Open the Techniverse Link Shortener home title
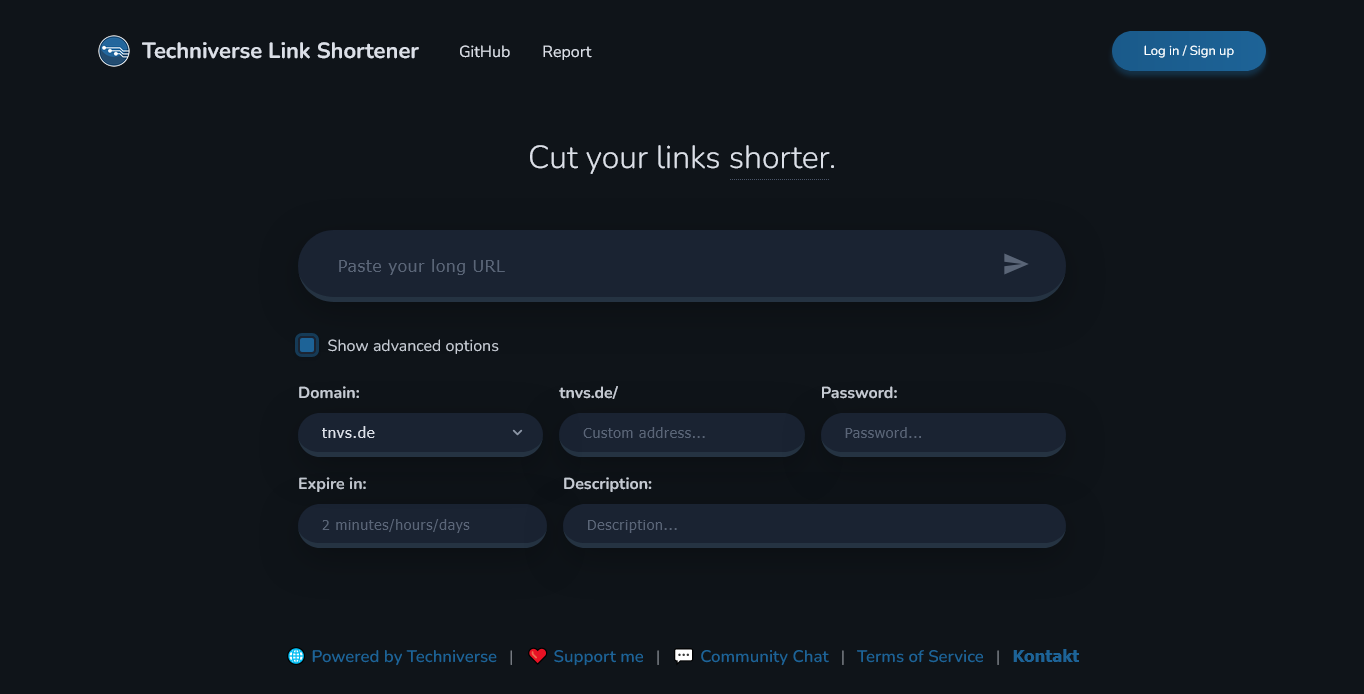Viewport: 1364px width, 694px height. pos(280,51)
